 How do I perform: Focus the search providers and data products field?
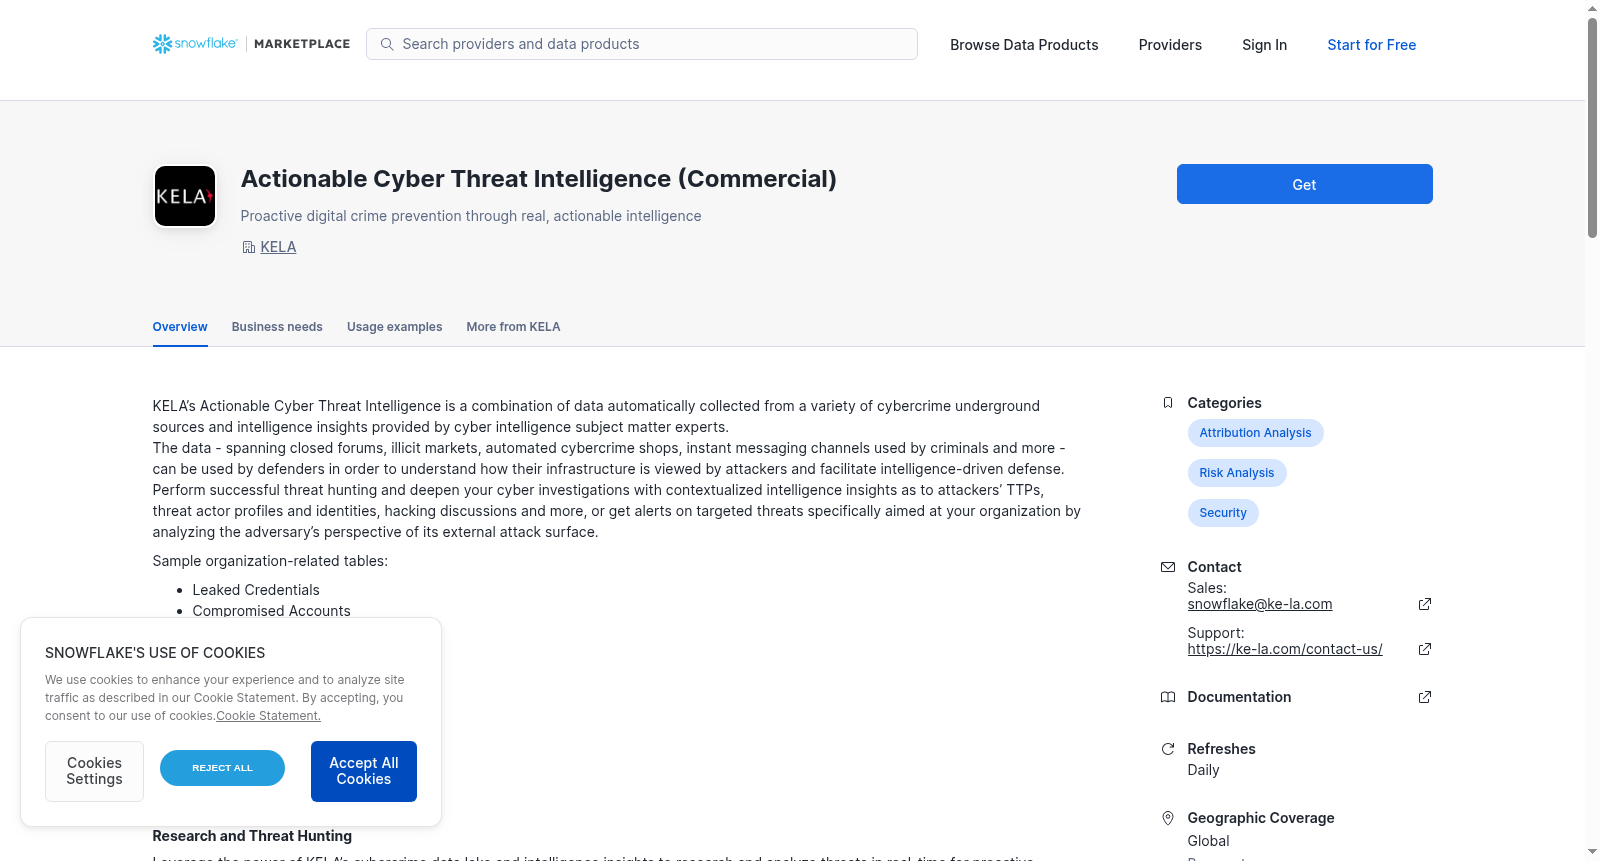tap(642, 44)
